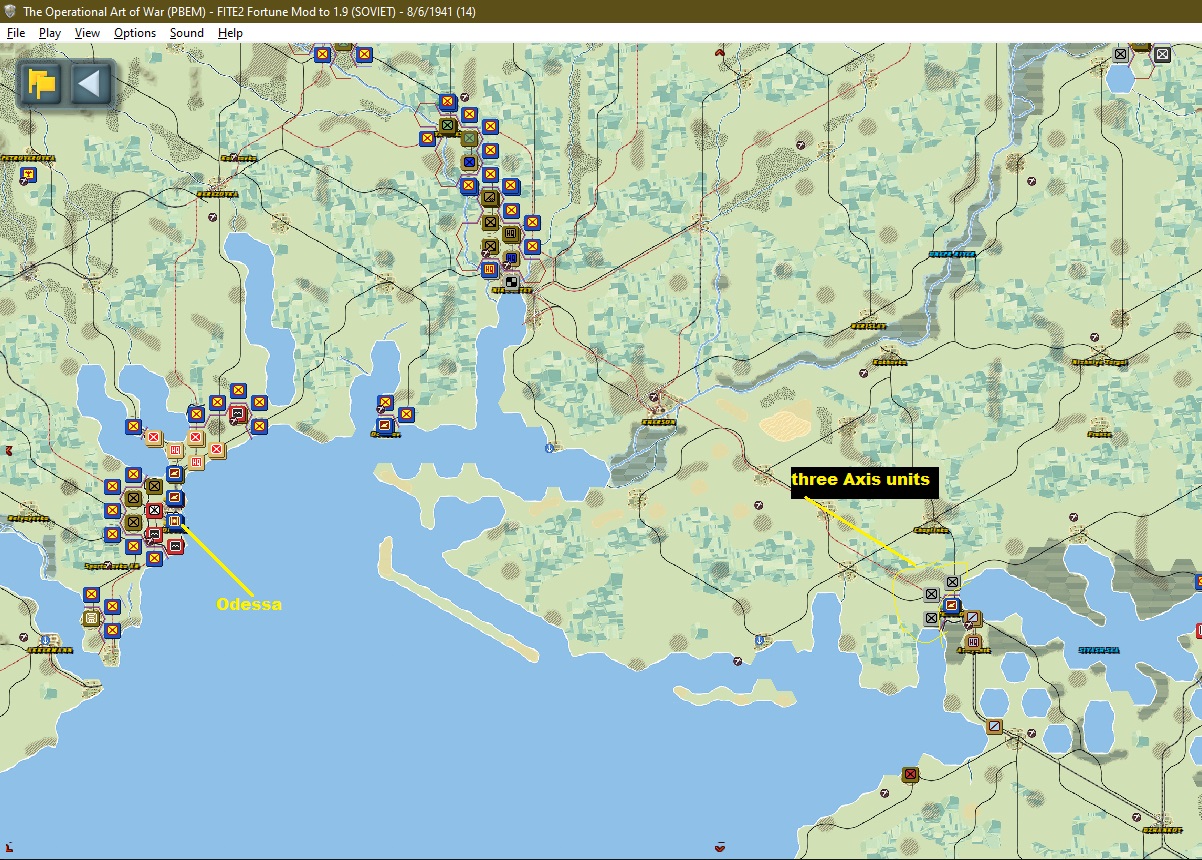Select the dark green infantry counter on the city label
This screenshot has width=1202, height=860.
[447, 126]
